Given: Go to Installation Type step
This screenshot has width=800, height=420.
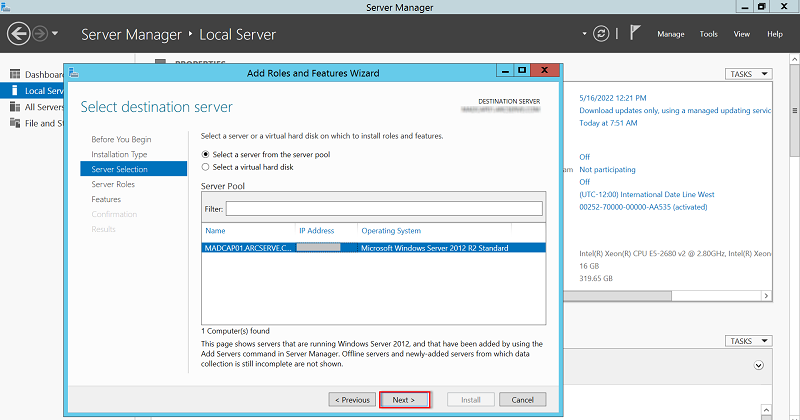Looking at the screenshot, I should click(x=119, y=154).
